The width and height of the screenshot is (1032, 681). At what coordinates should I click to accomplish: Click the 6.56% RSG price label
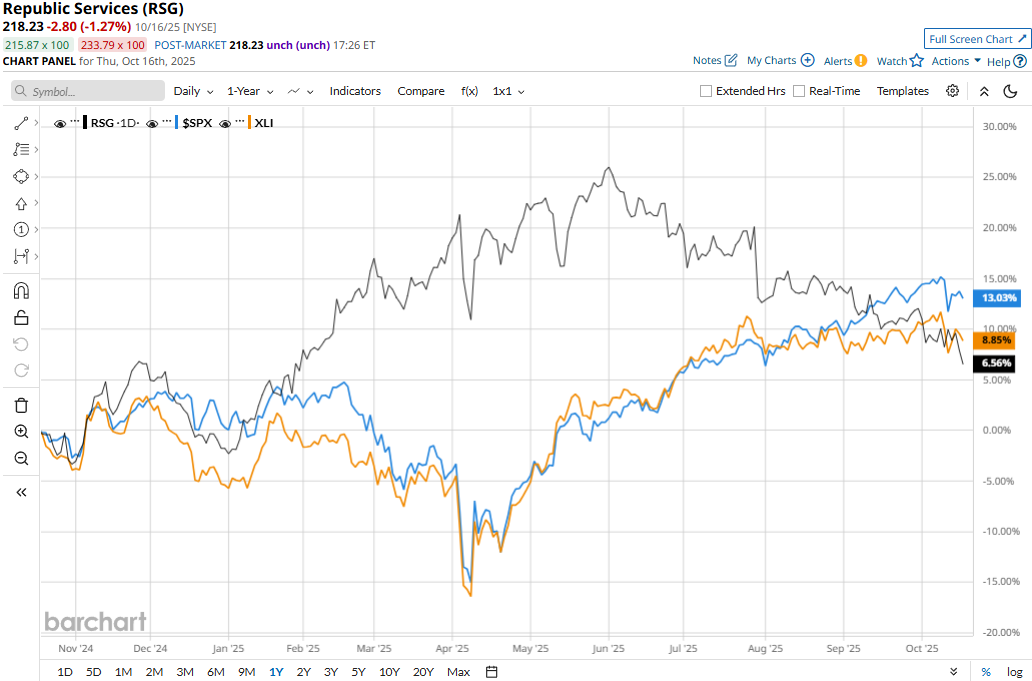click(x=994, y=363)
